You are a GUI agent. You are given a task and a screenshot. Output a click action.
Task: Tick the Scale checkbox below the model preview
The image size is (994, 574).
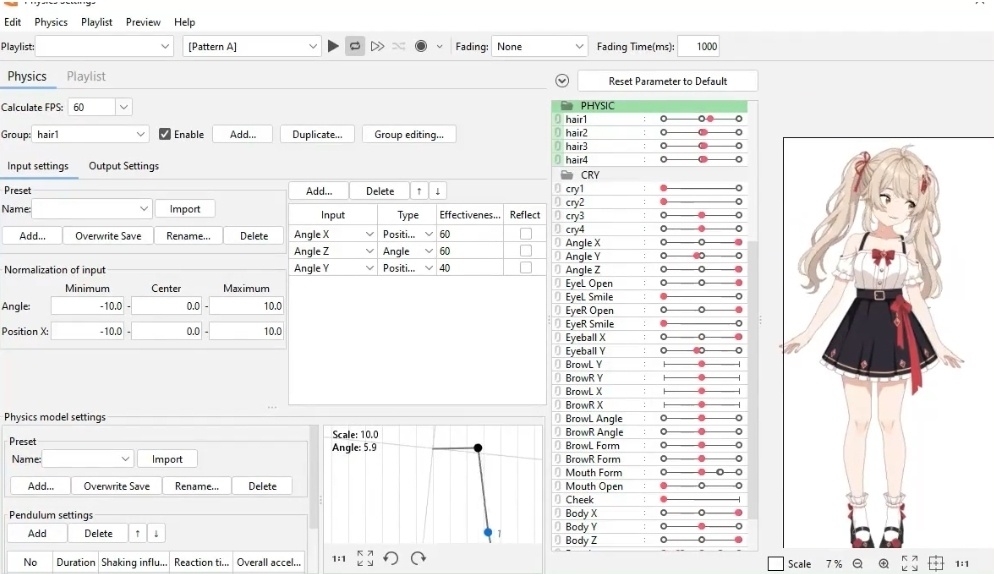[775, 563]
